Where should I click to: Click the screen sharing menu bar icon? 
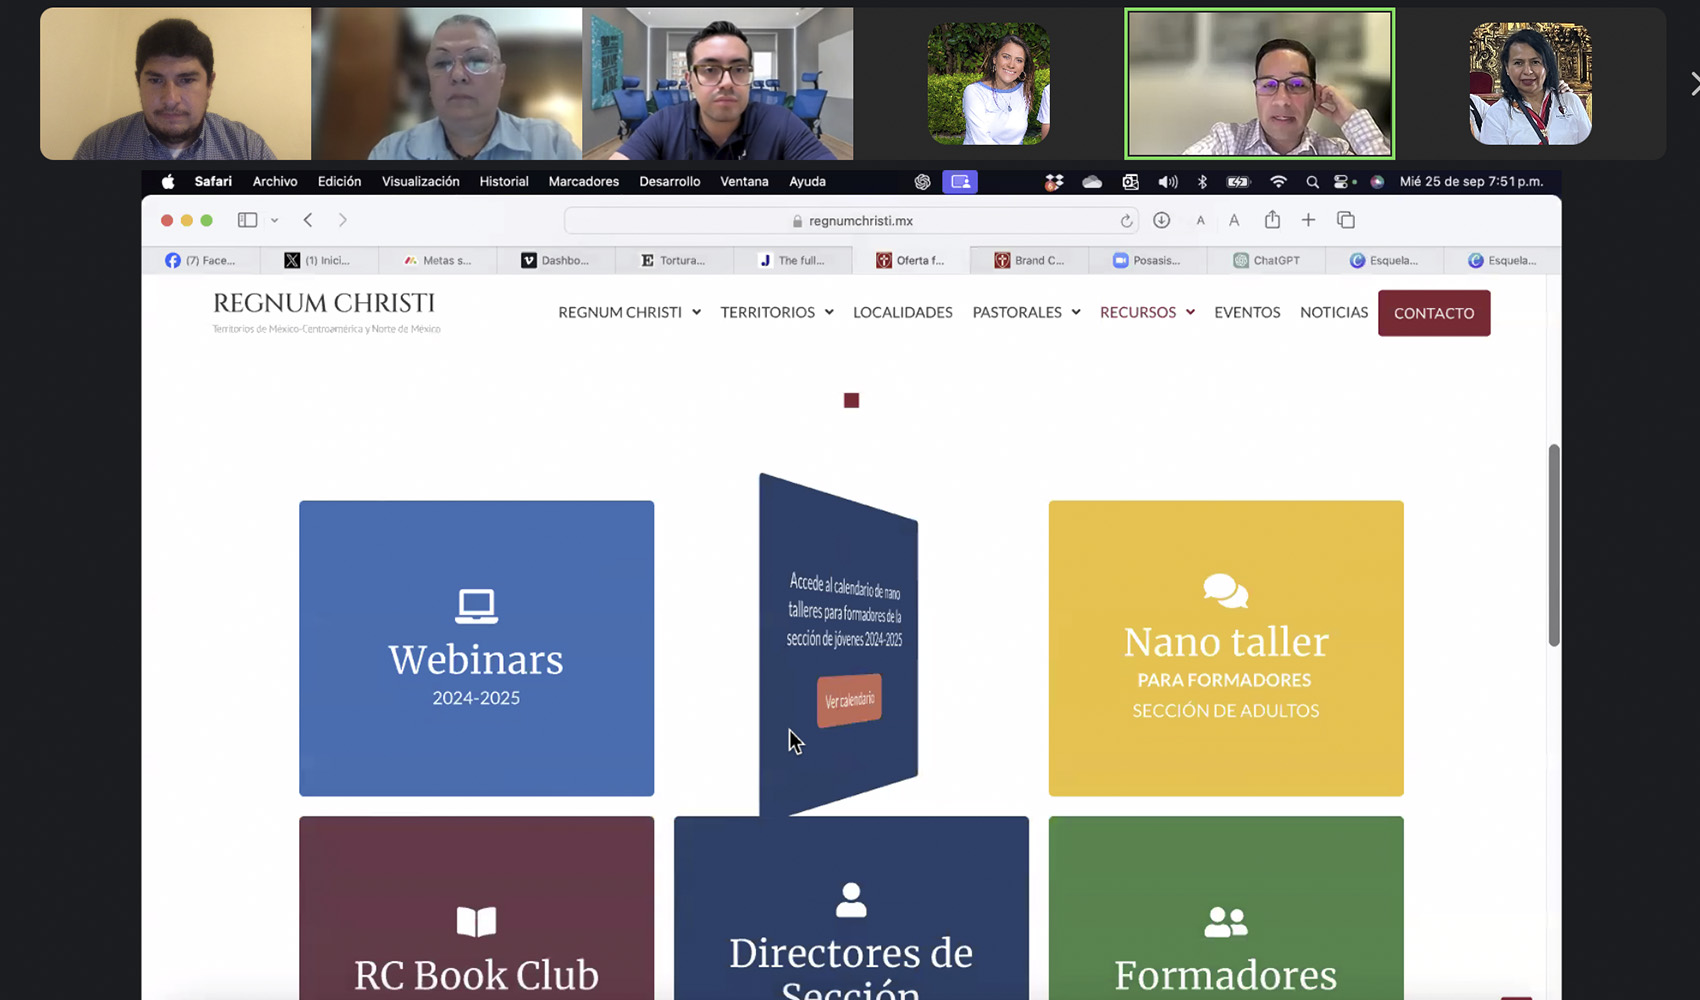tap(960, 181)
